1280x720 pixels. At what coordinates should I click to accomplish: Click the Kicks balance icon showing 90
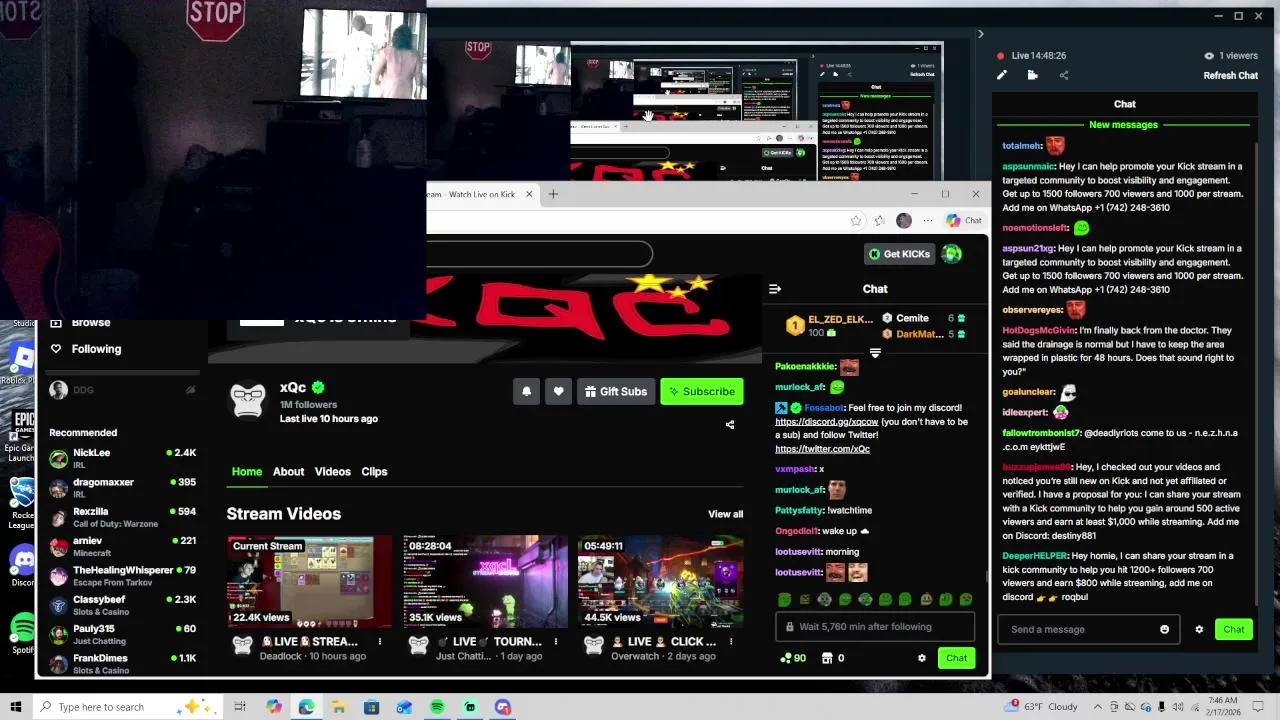(792, 658)
